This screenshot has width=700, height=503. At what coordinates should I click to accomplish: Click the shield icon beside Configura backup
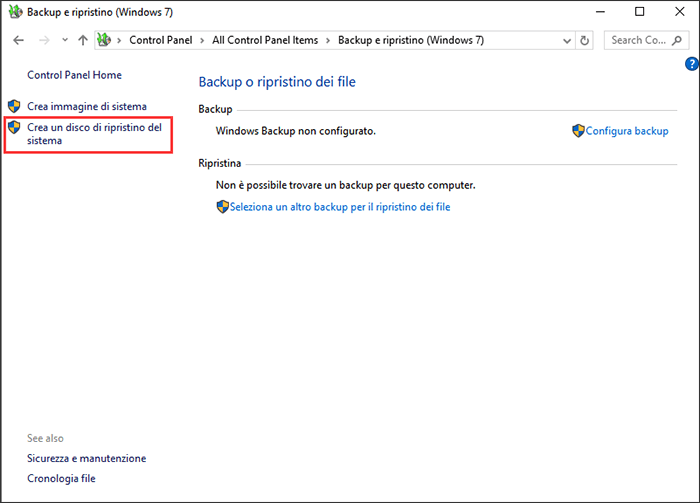578,131
